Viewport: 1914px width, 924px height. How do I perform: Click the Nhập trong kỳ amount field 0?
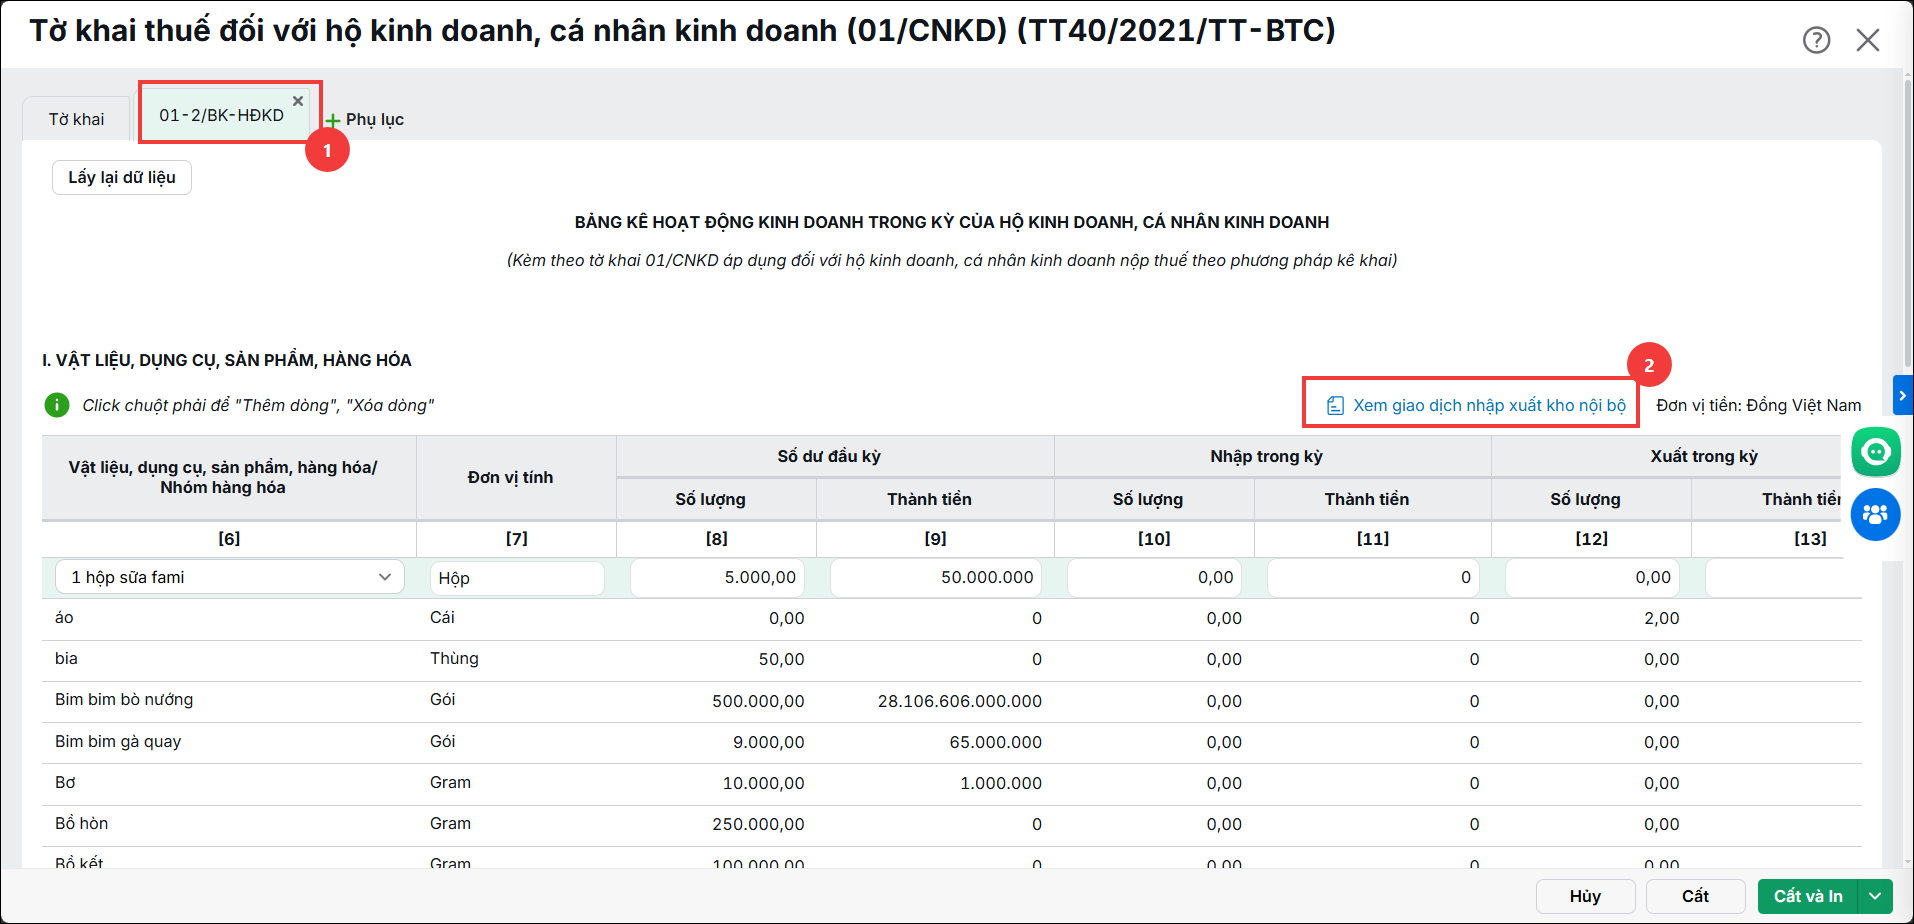click(x=1374, y=577)
